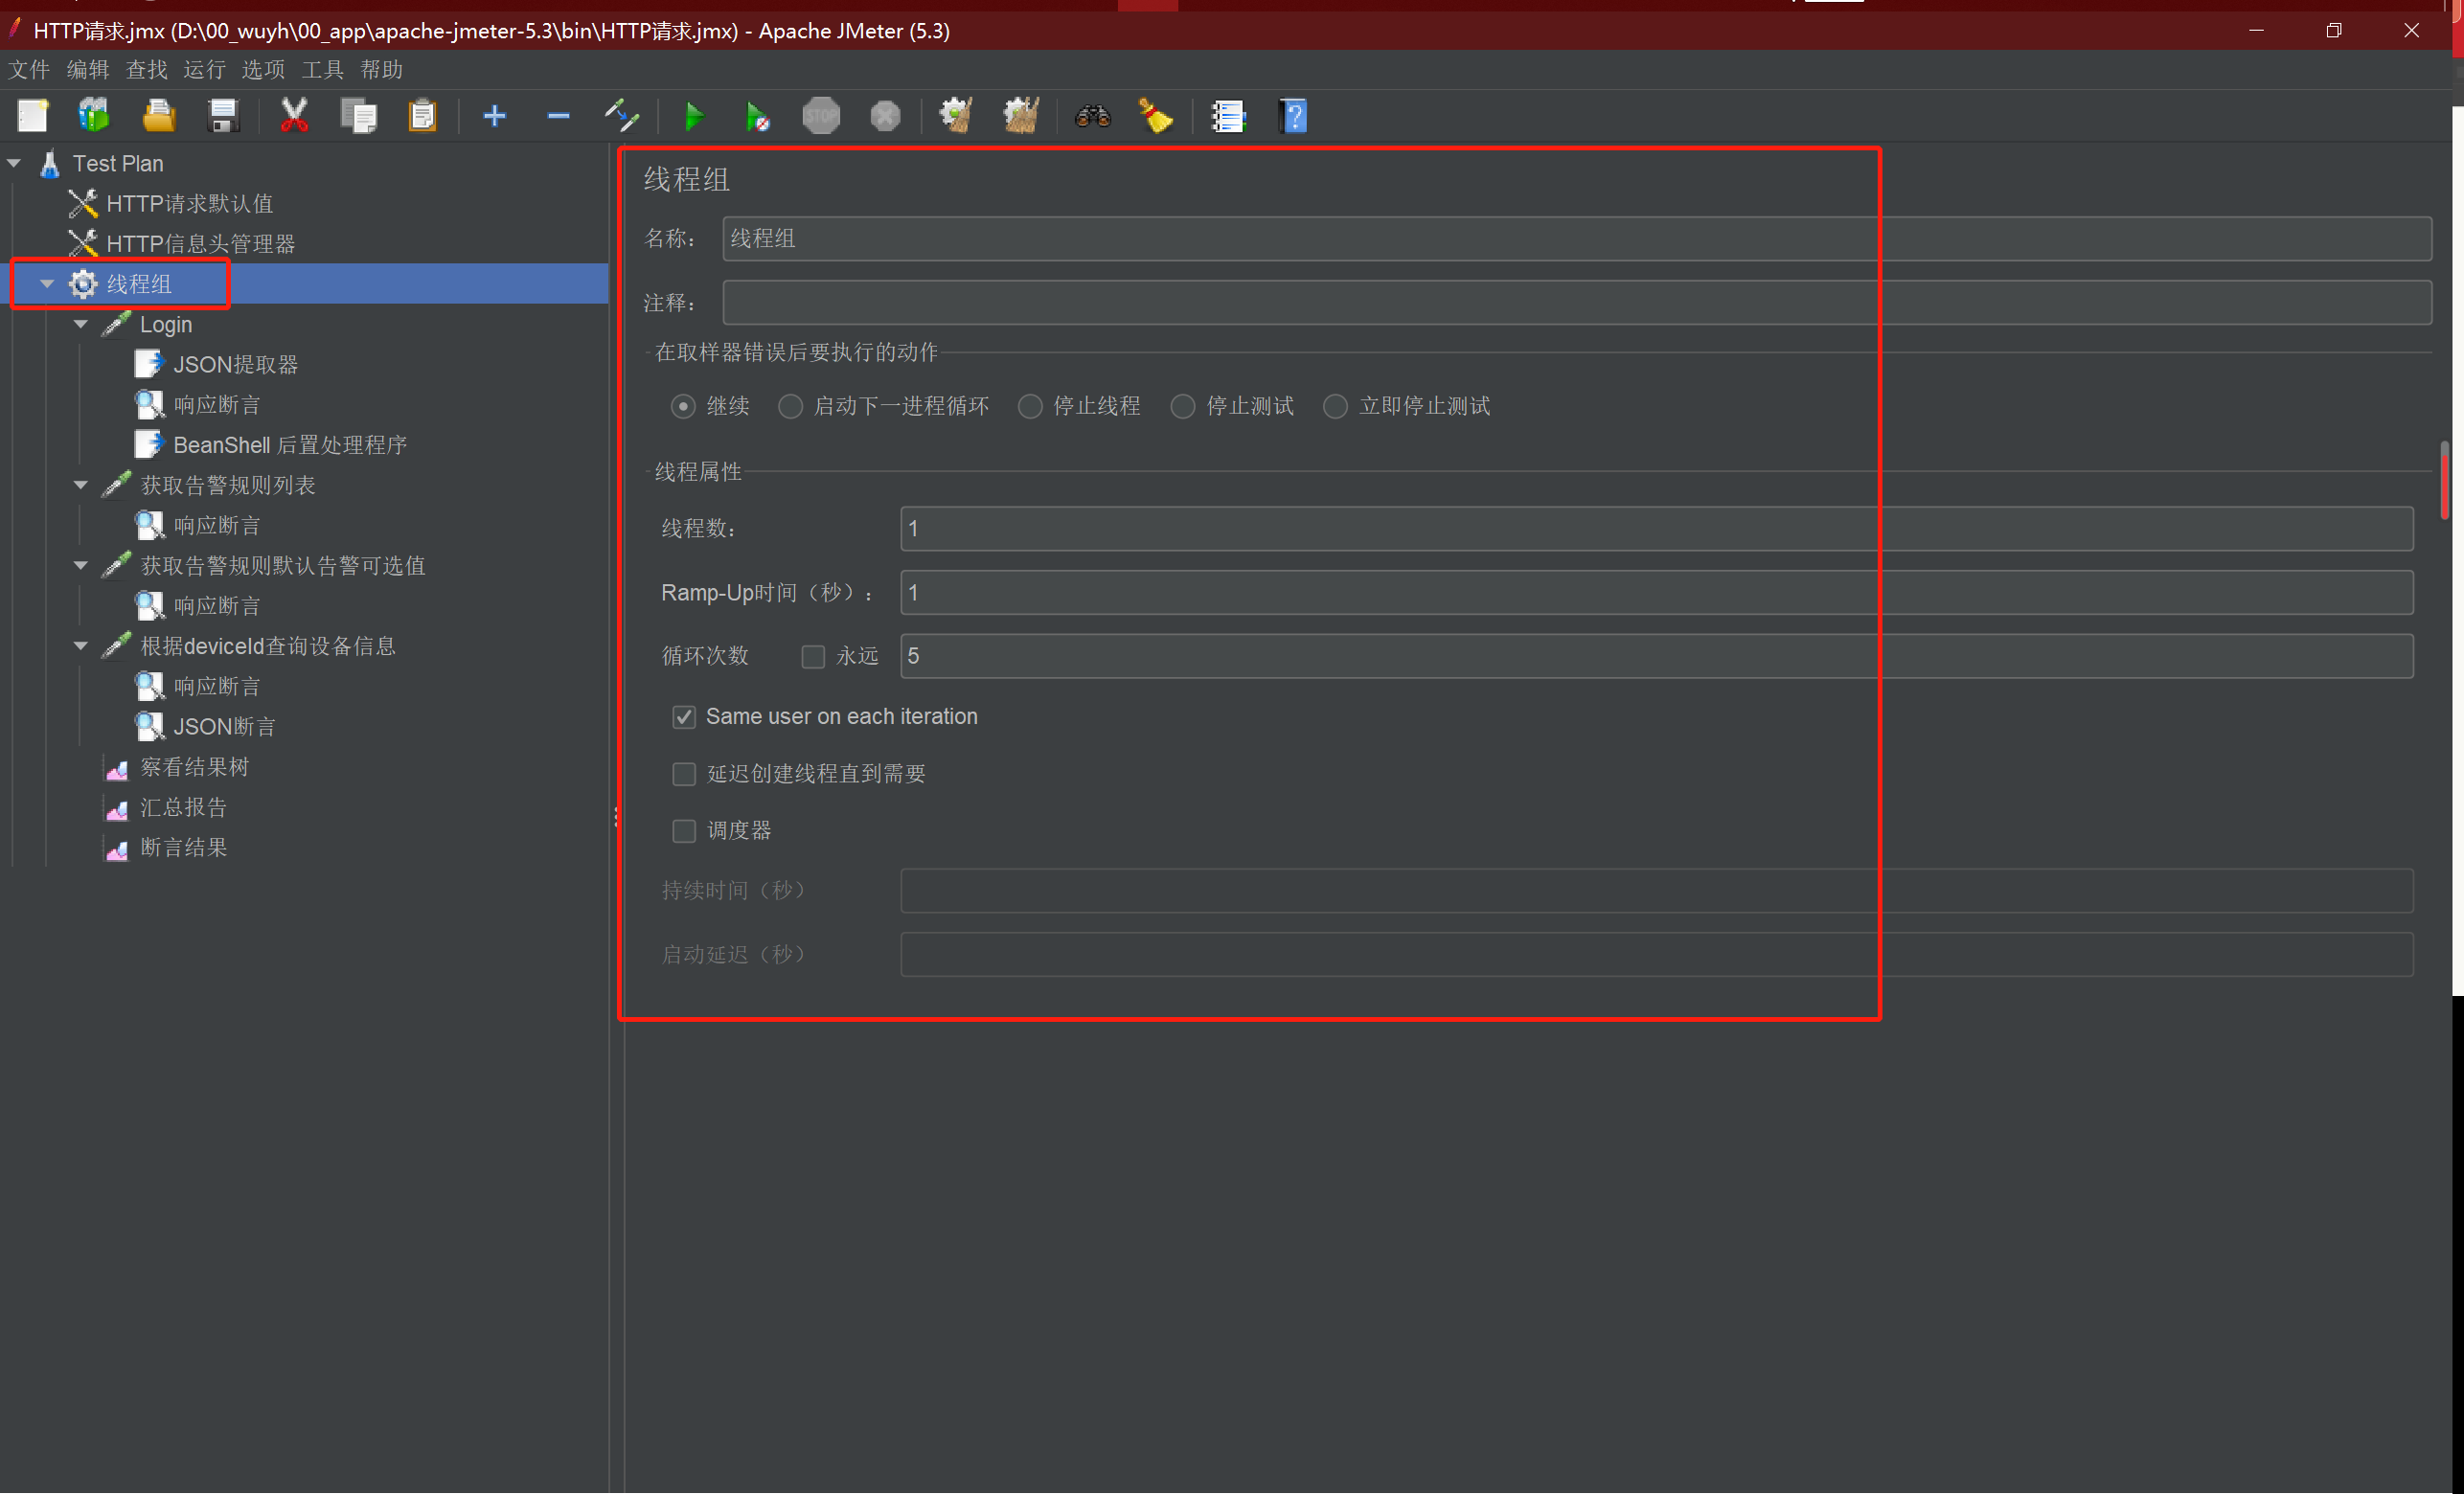Open the 工具 menu
The height and width of the screenshot is (1494, 2464).
coord(323,69)
